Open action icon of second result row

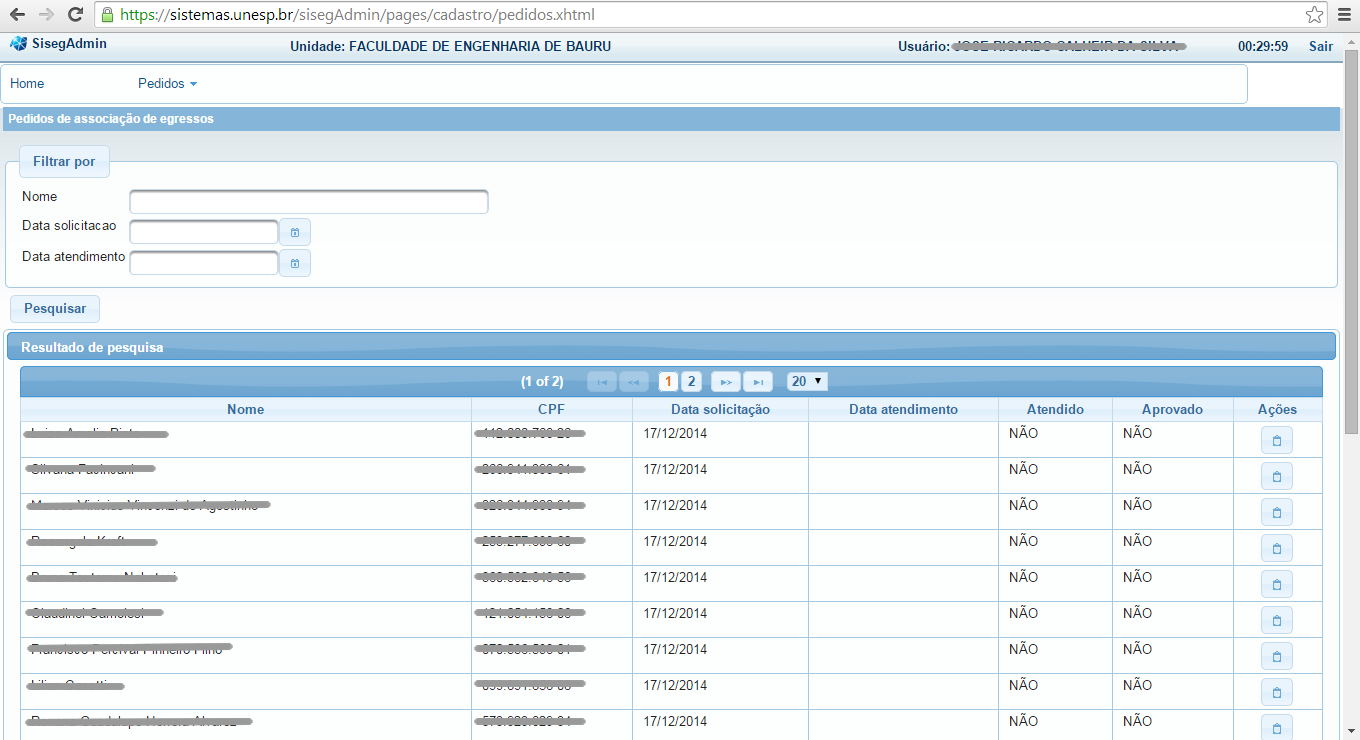[x=1277, y=476]
